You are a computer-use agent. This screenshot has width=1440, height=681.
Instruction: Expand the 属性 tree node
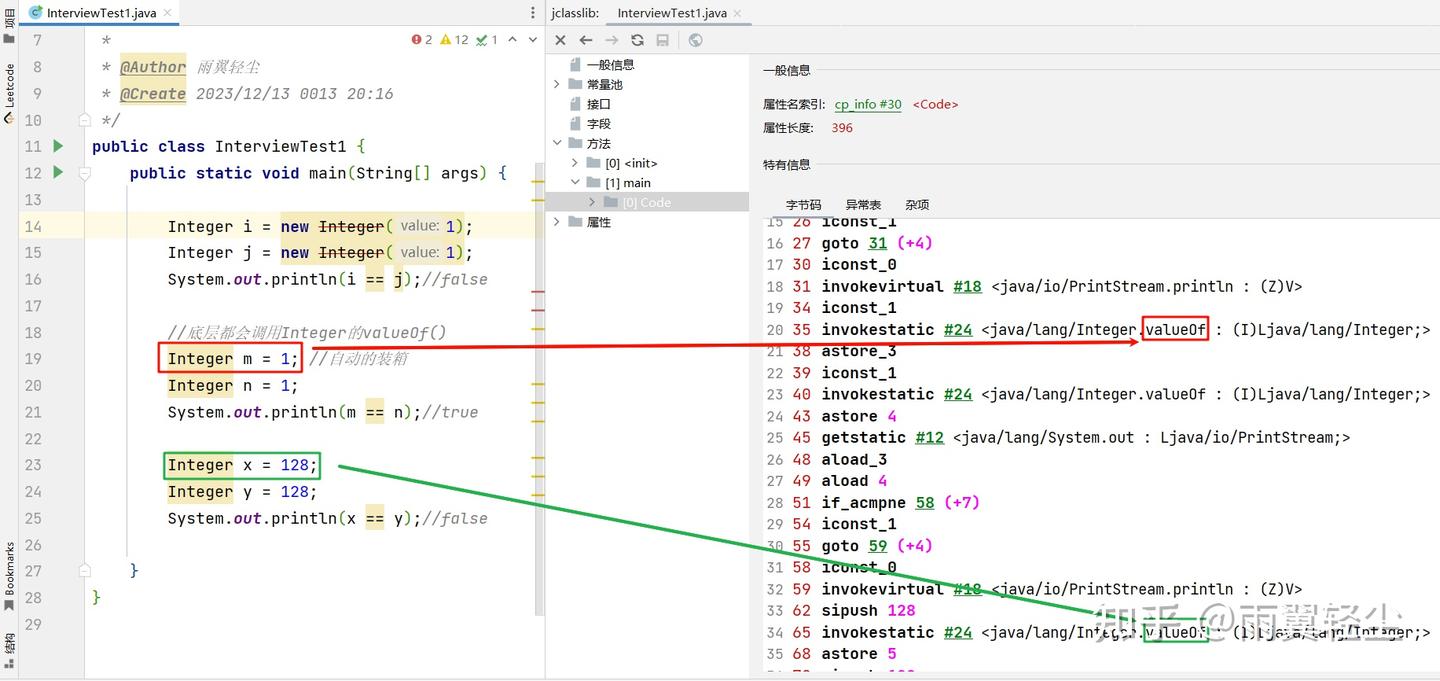pyautogui.click(x=557, y=222)
